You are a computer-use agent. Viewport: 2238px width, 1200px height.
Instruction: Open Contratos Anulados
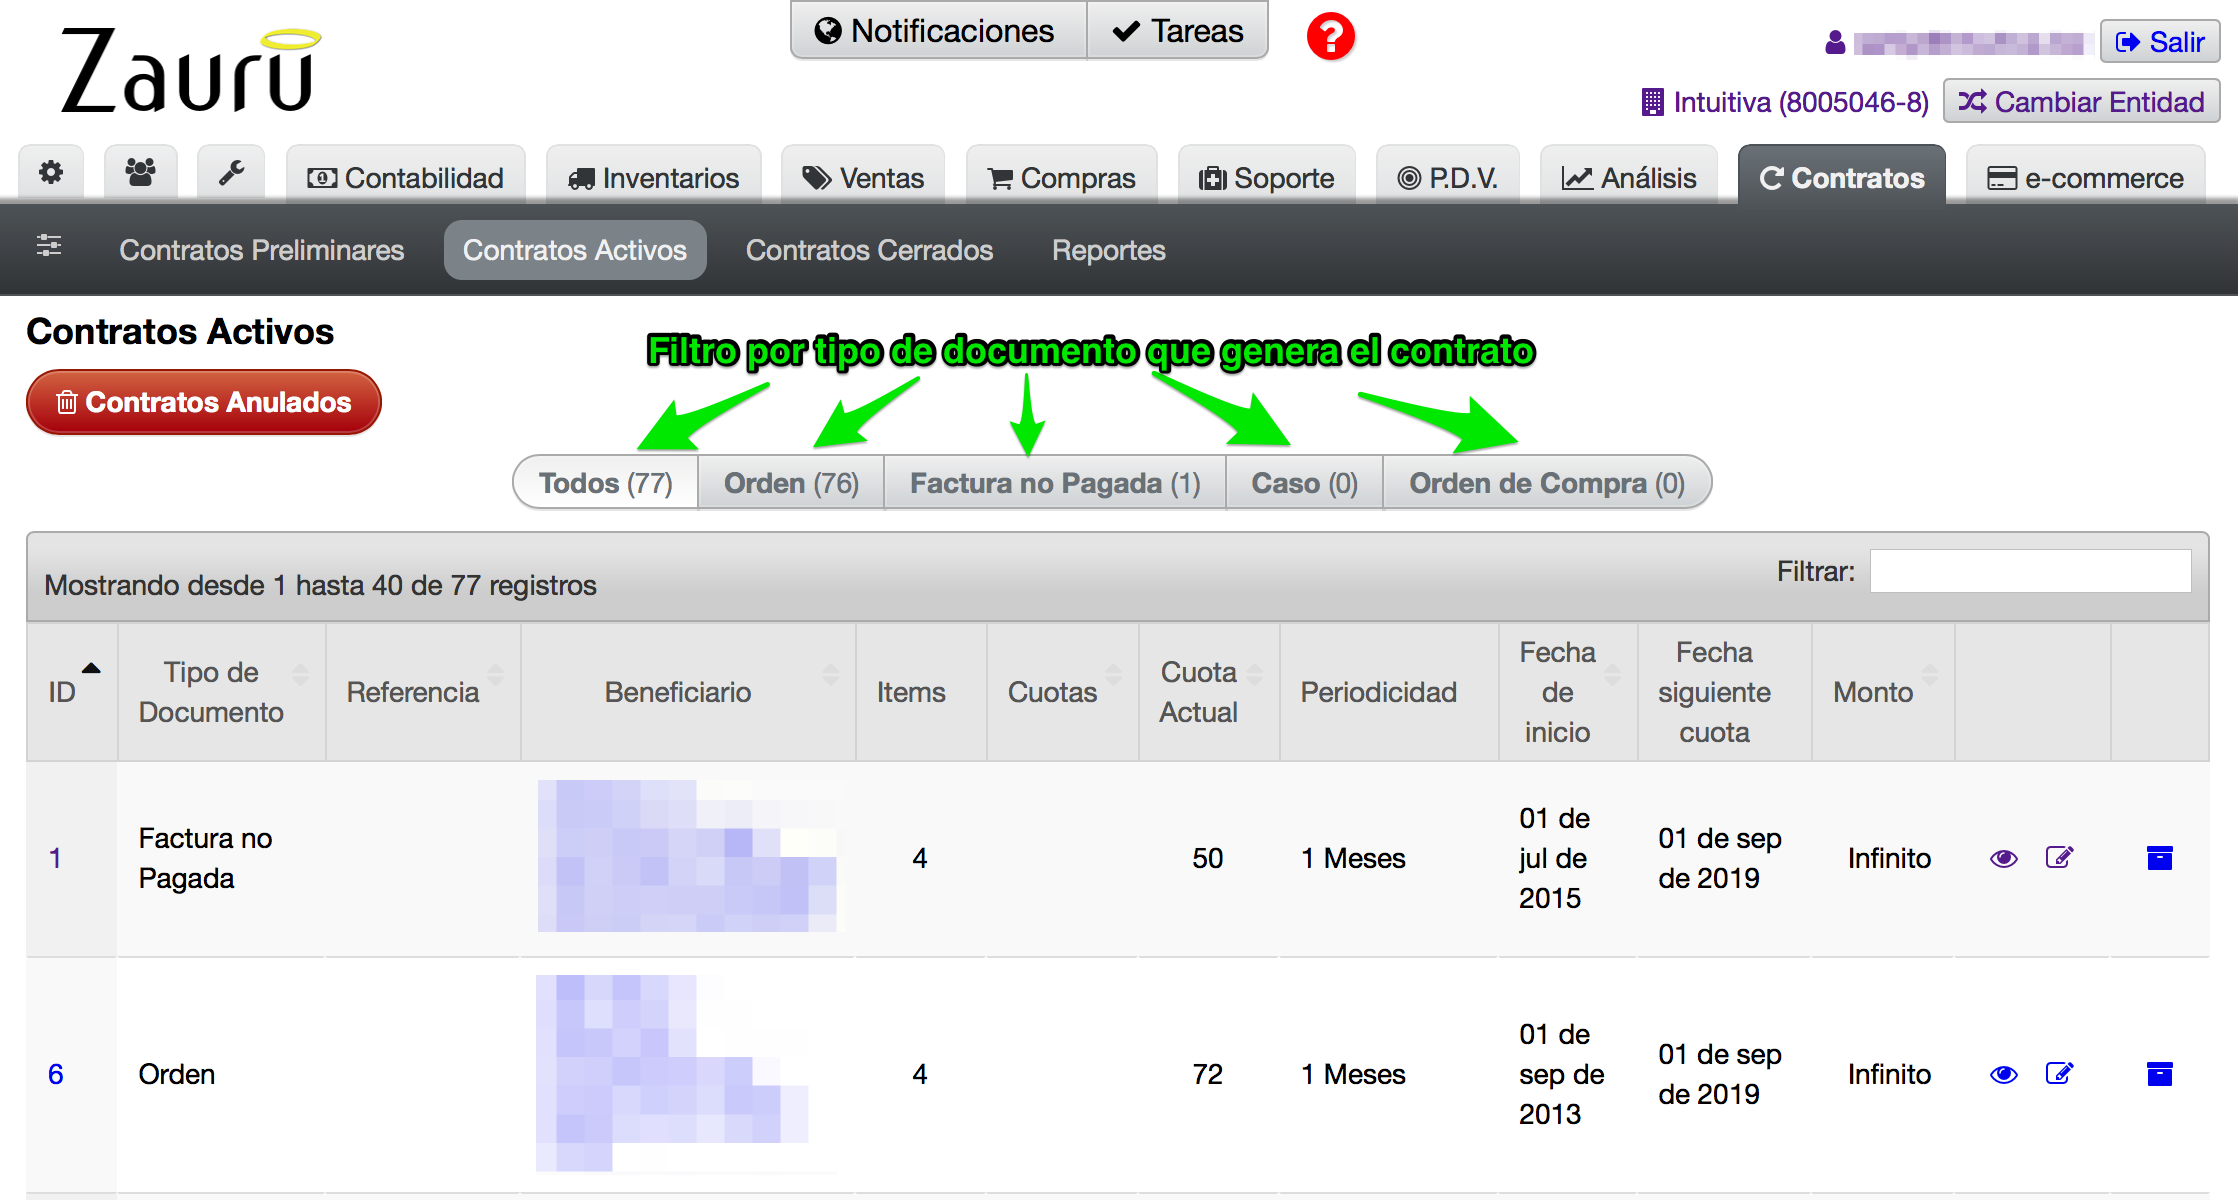(204, 402)
